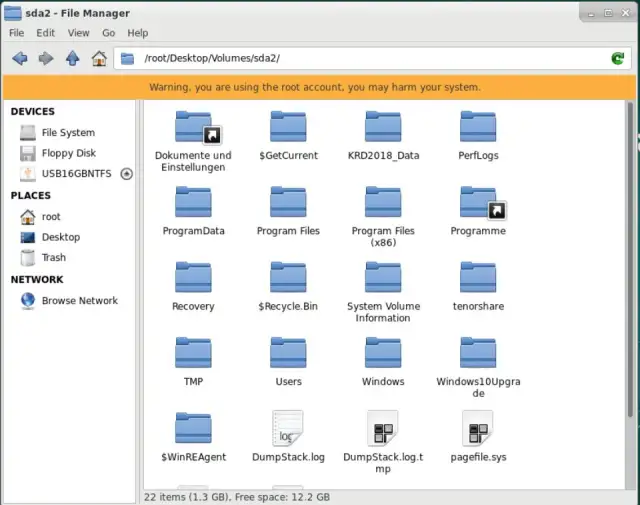The image size is (640, 505).
Task: Go up to parent folder
Action: (x=72, y=59)
